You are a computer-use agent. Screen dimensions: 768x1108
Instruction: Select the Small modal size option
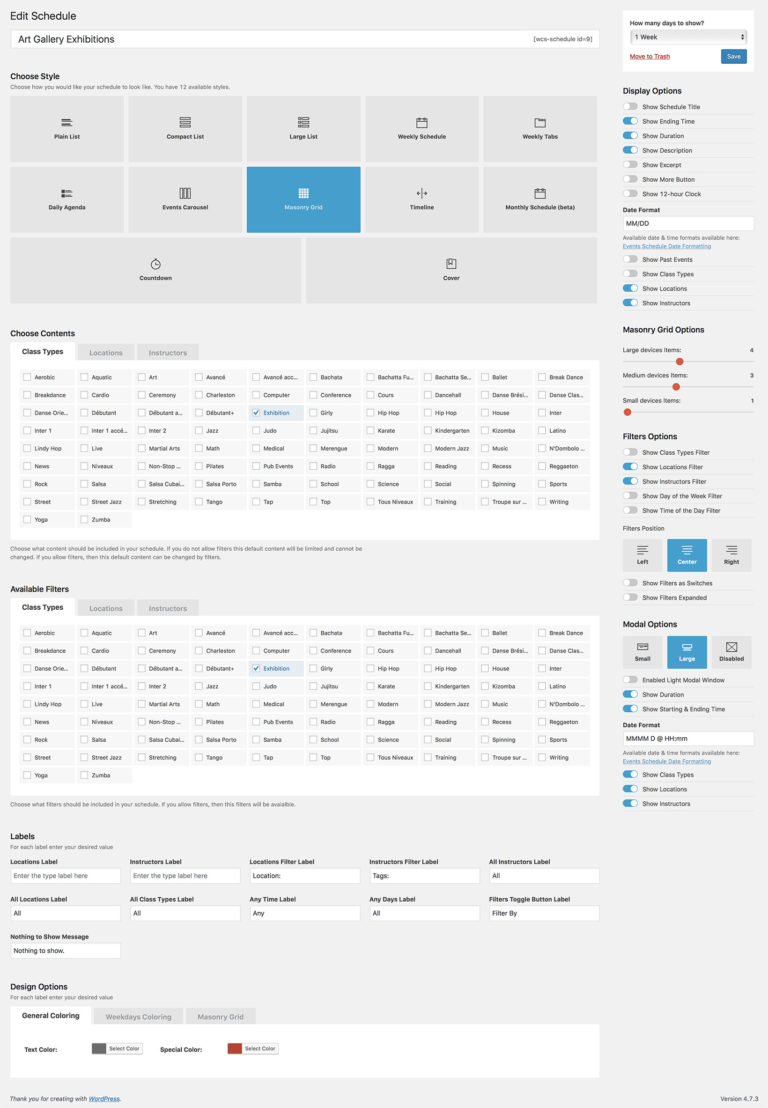(642, 652)
